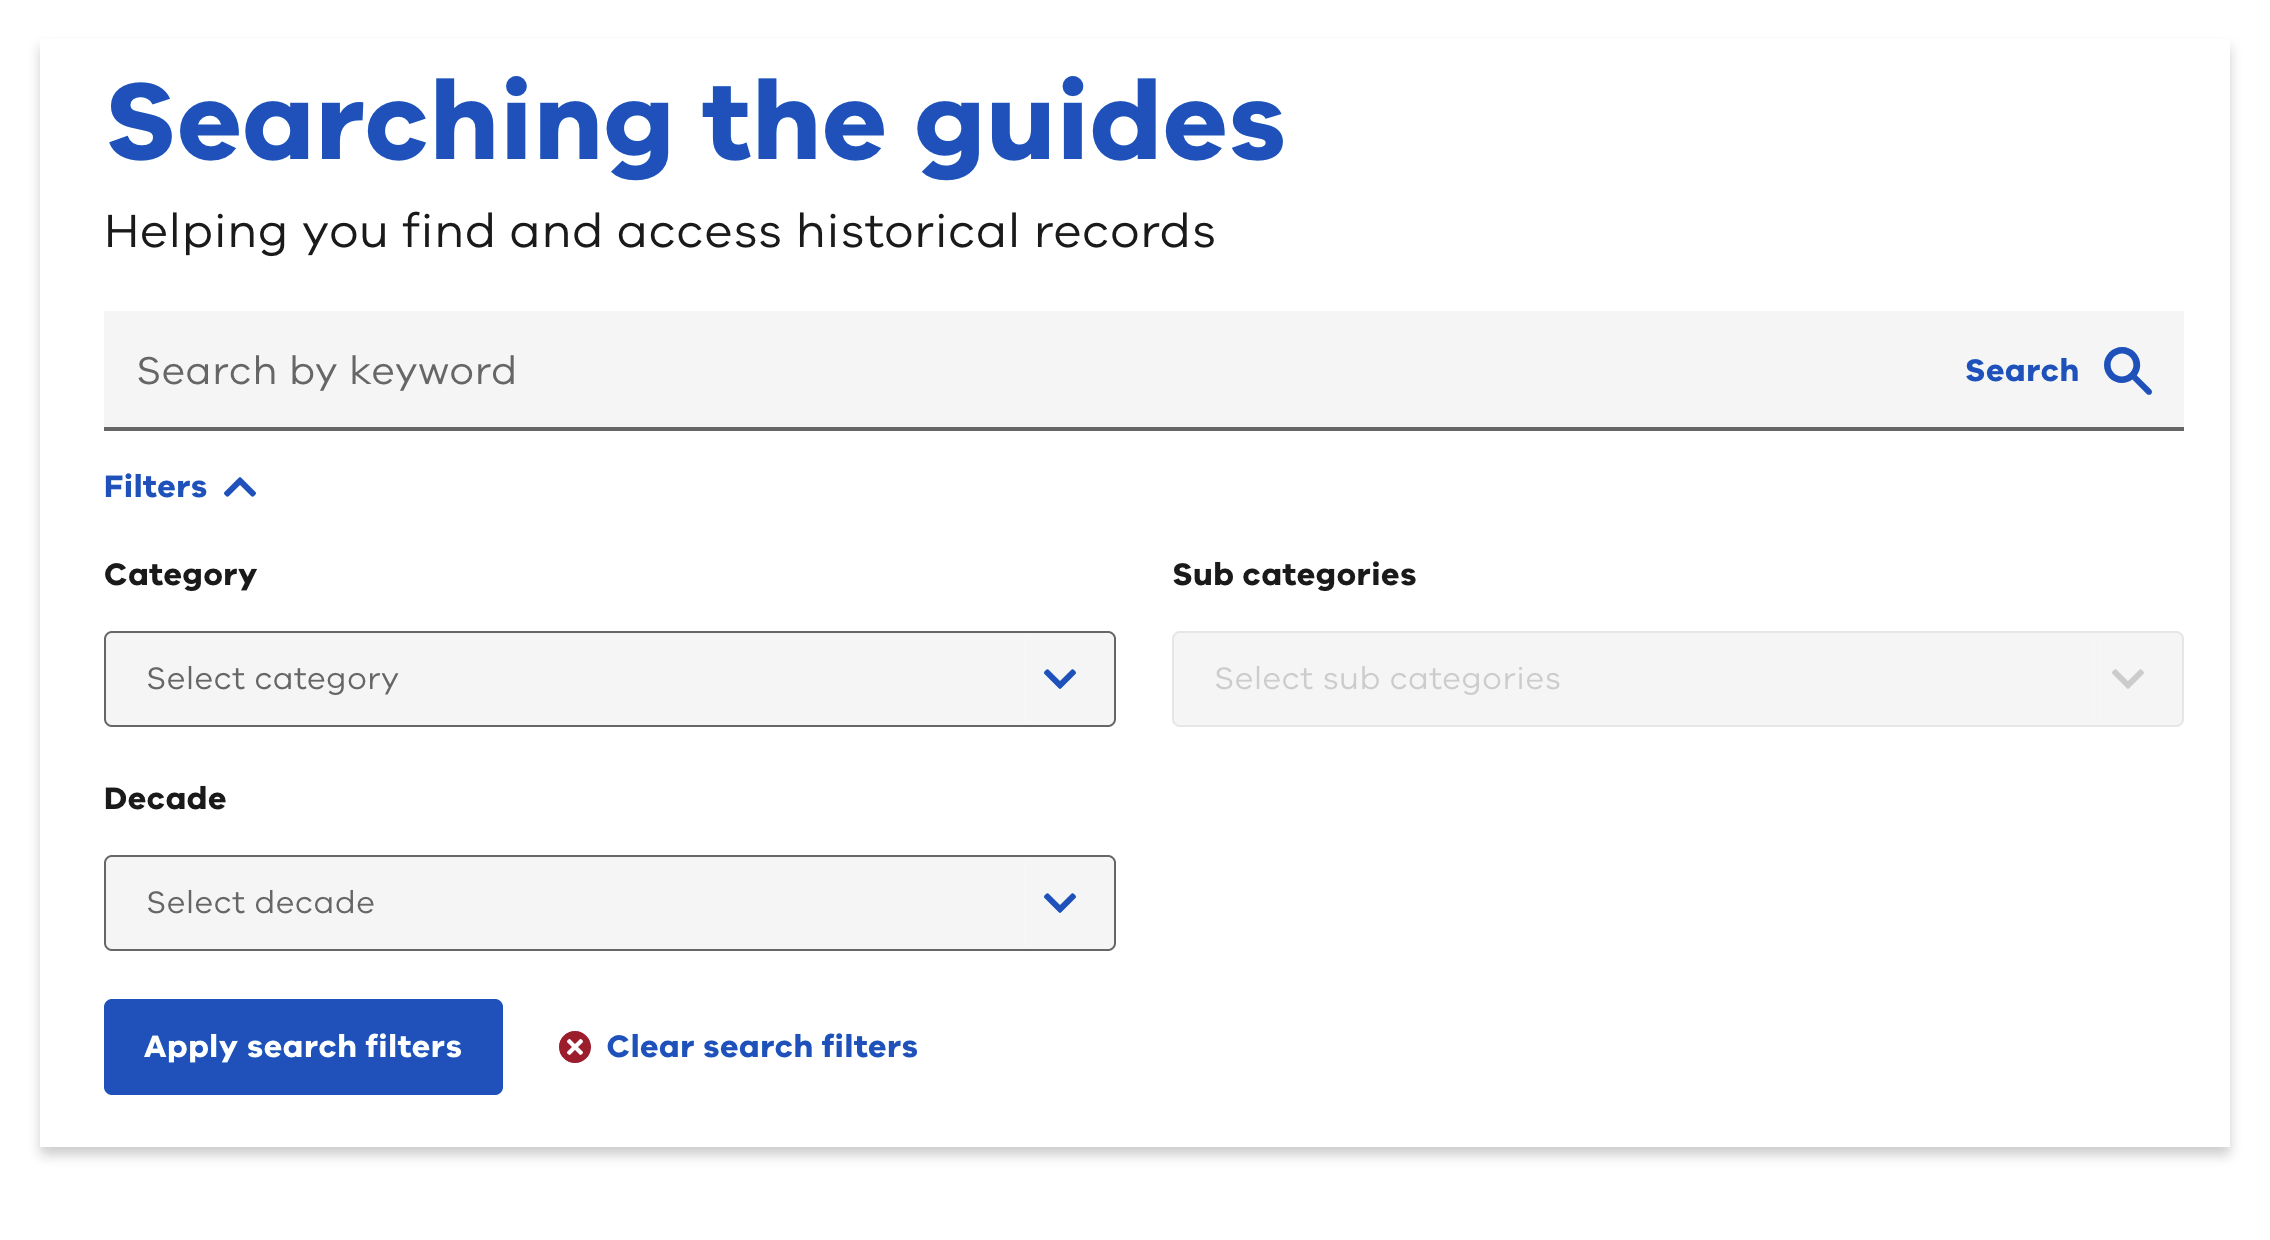Click the Sub categories dropdown chevron
Viewport: 2270px width, 1240px height.
pos(2127,679)
